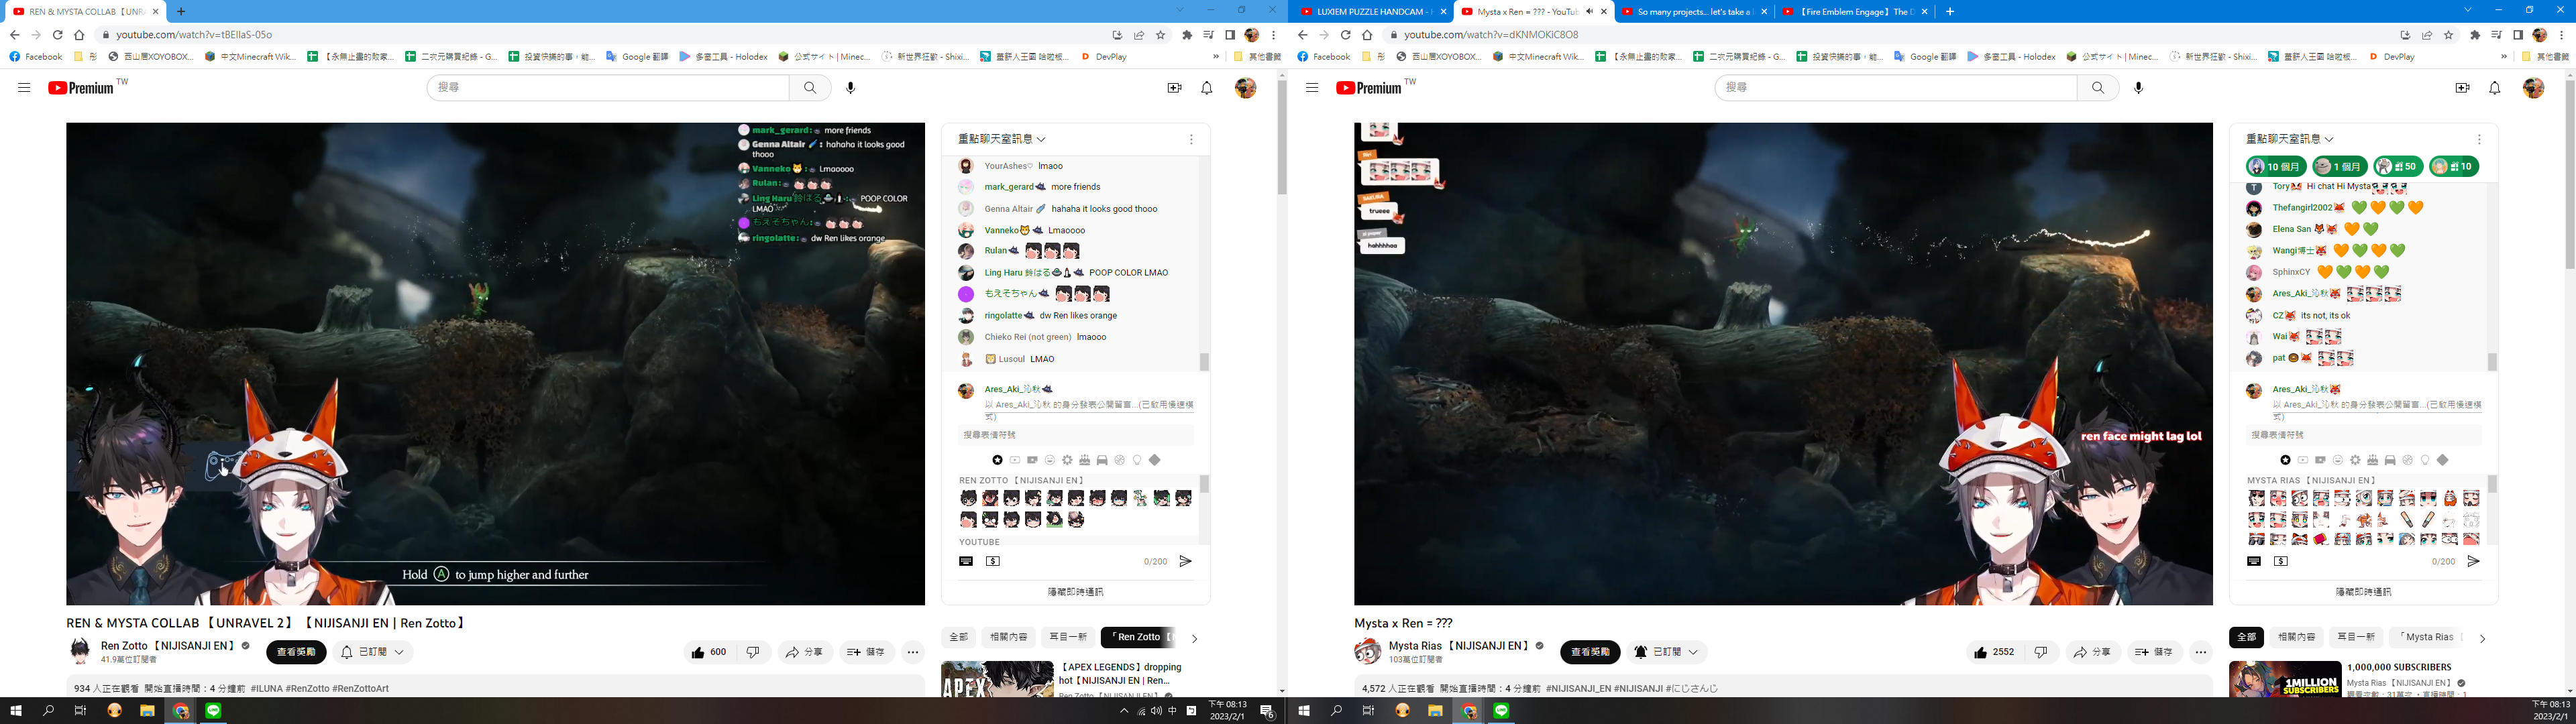Switch to LUXIEM PUZZLE HANDCAM tab
Screen dimensions: 2576x724
coord(1372,12)
